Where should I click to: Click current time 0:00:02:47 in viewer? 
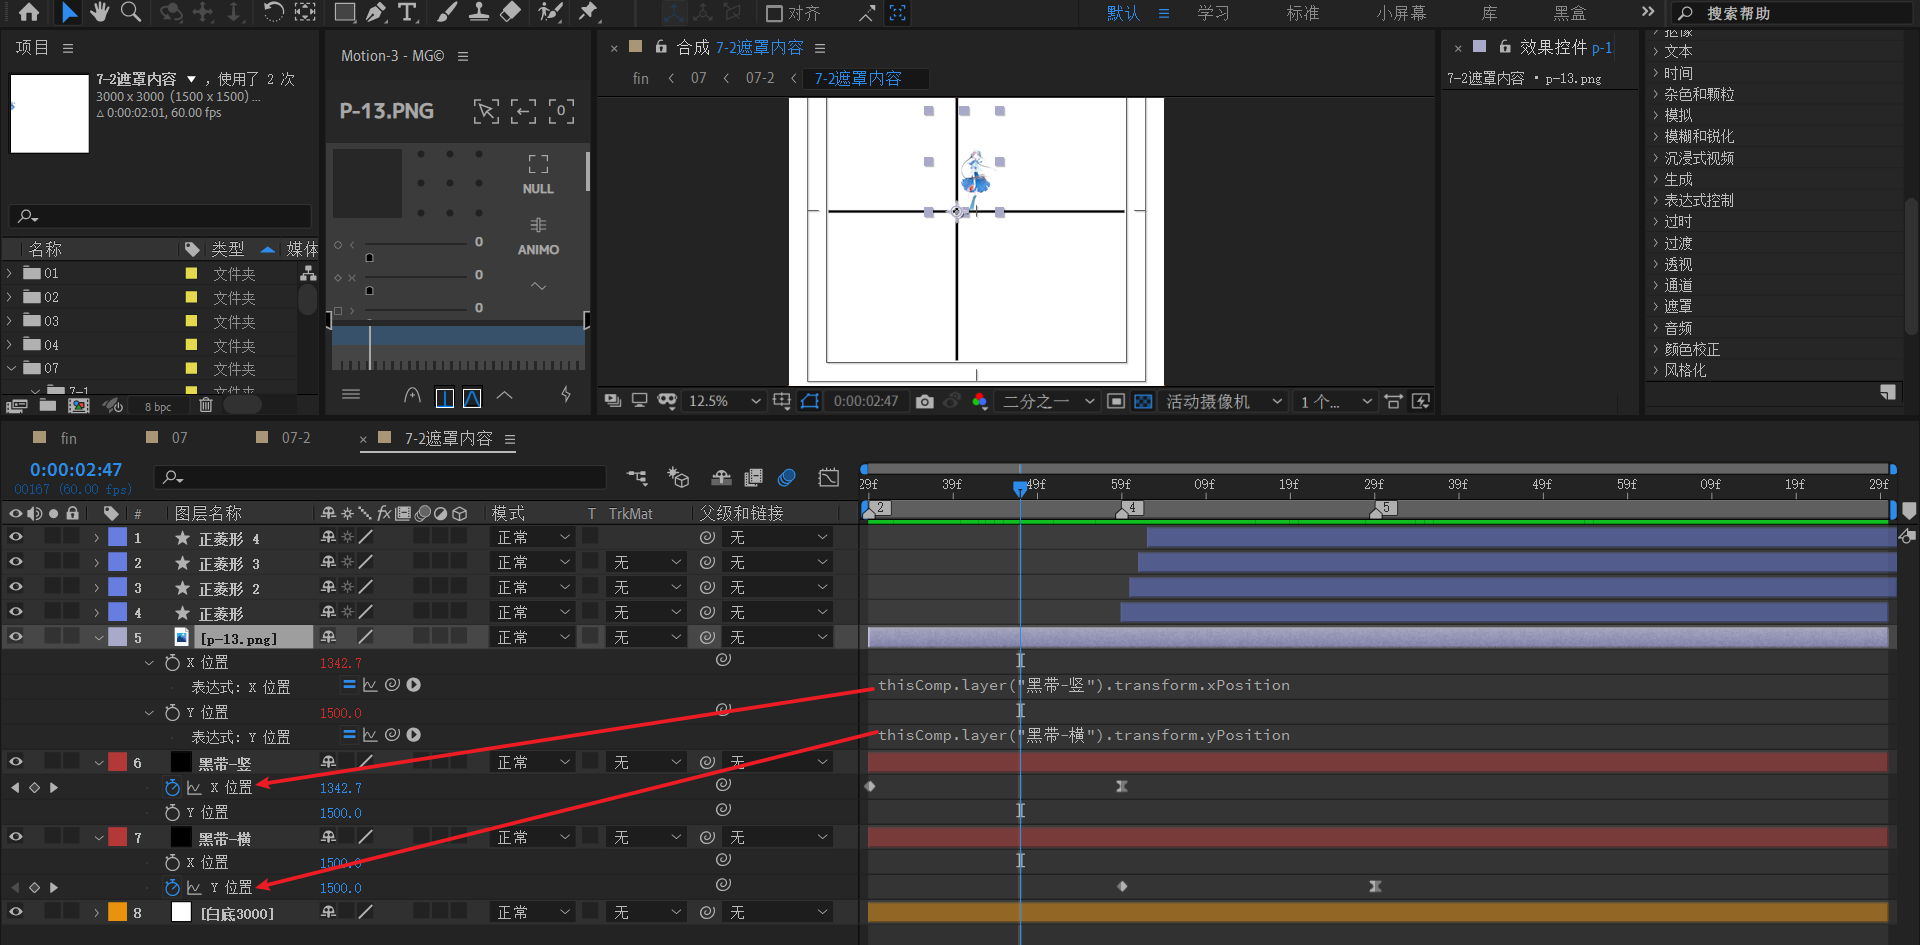click(866, 401)
